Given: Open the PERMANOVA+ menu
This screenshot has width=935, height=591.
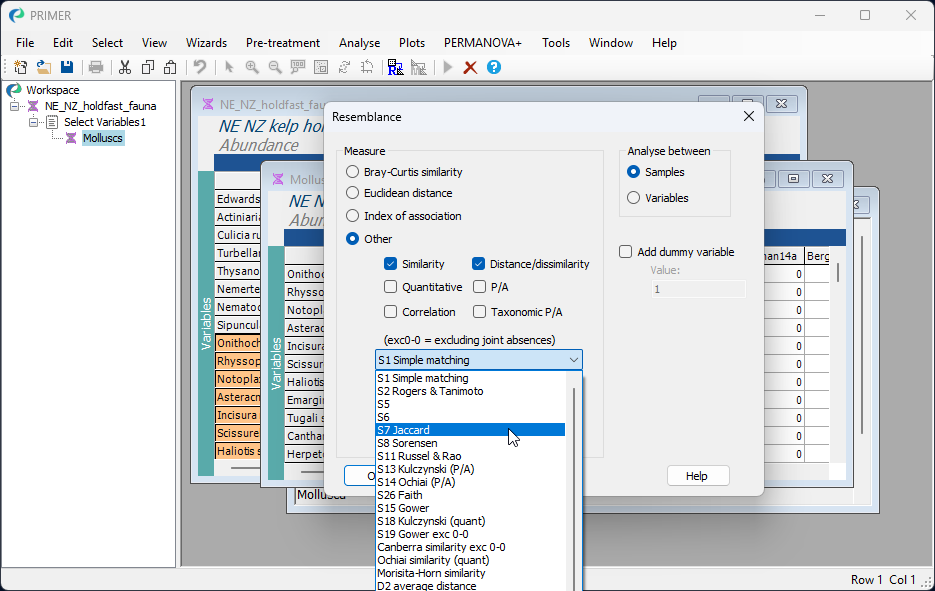Looking at the screenshot, I should (x=483, y=43).
